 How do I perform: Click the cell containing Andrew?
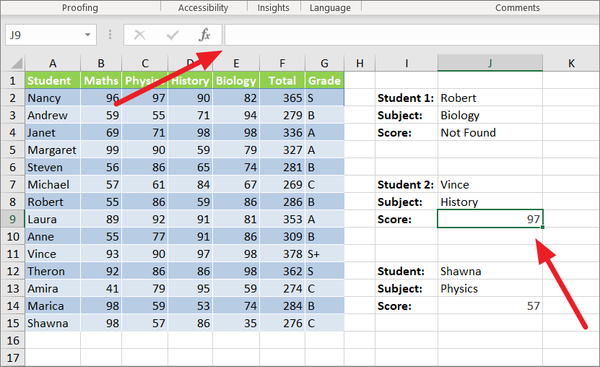pyautogui.click(x=53, y=115)
